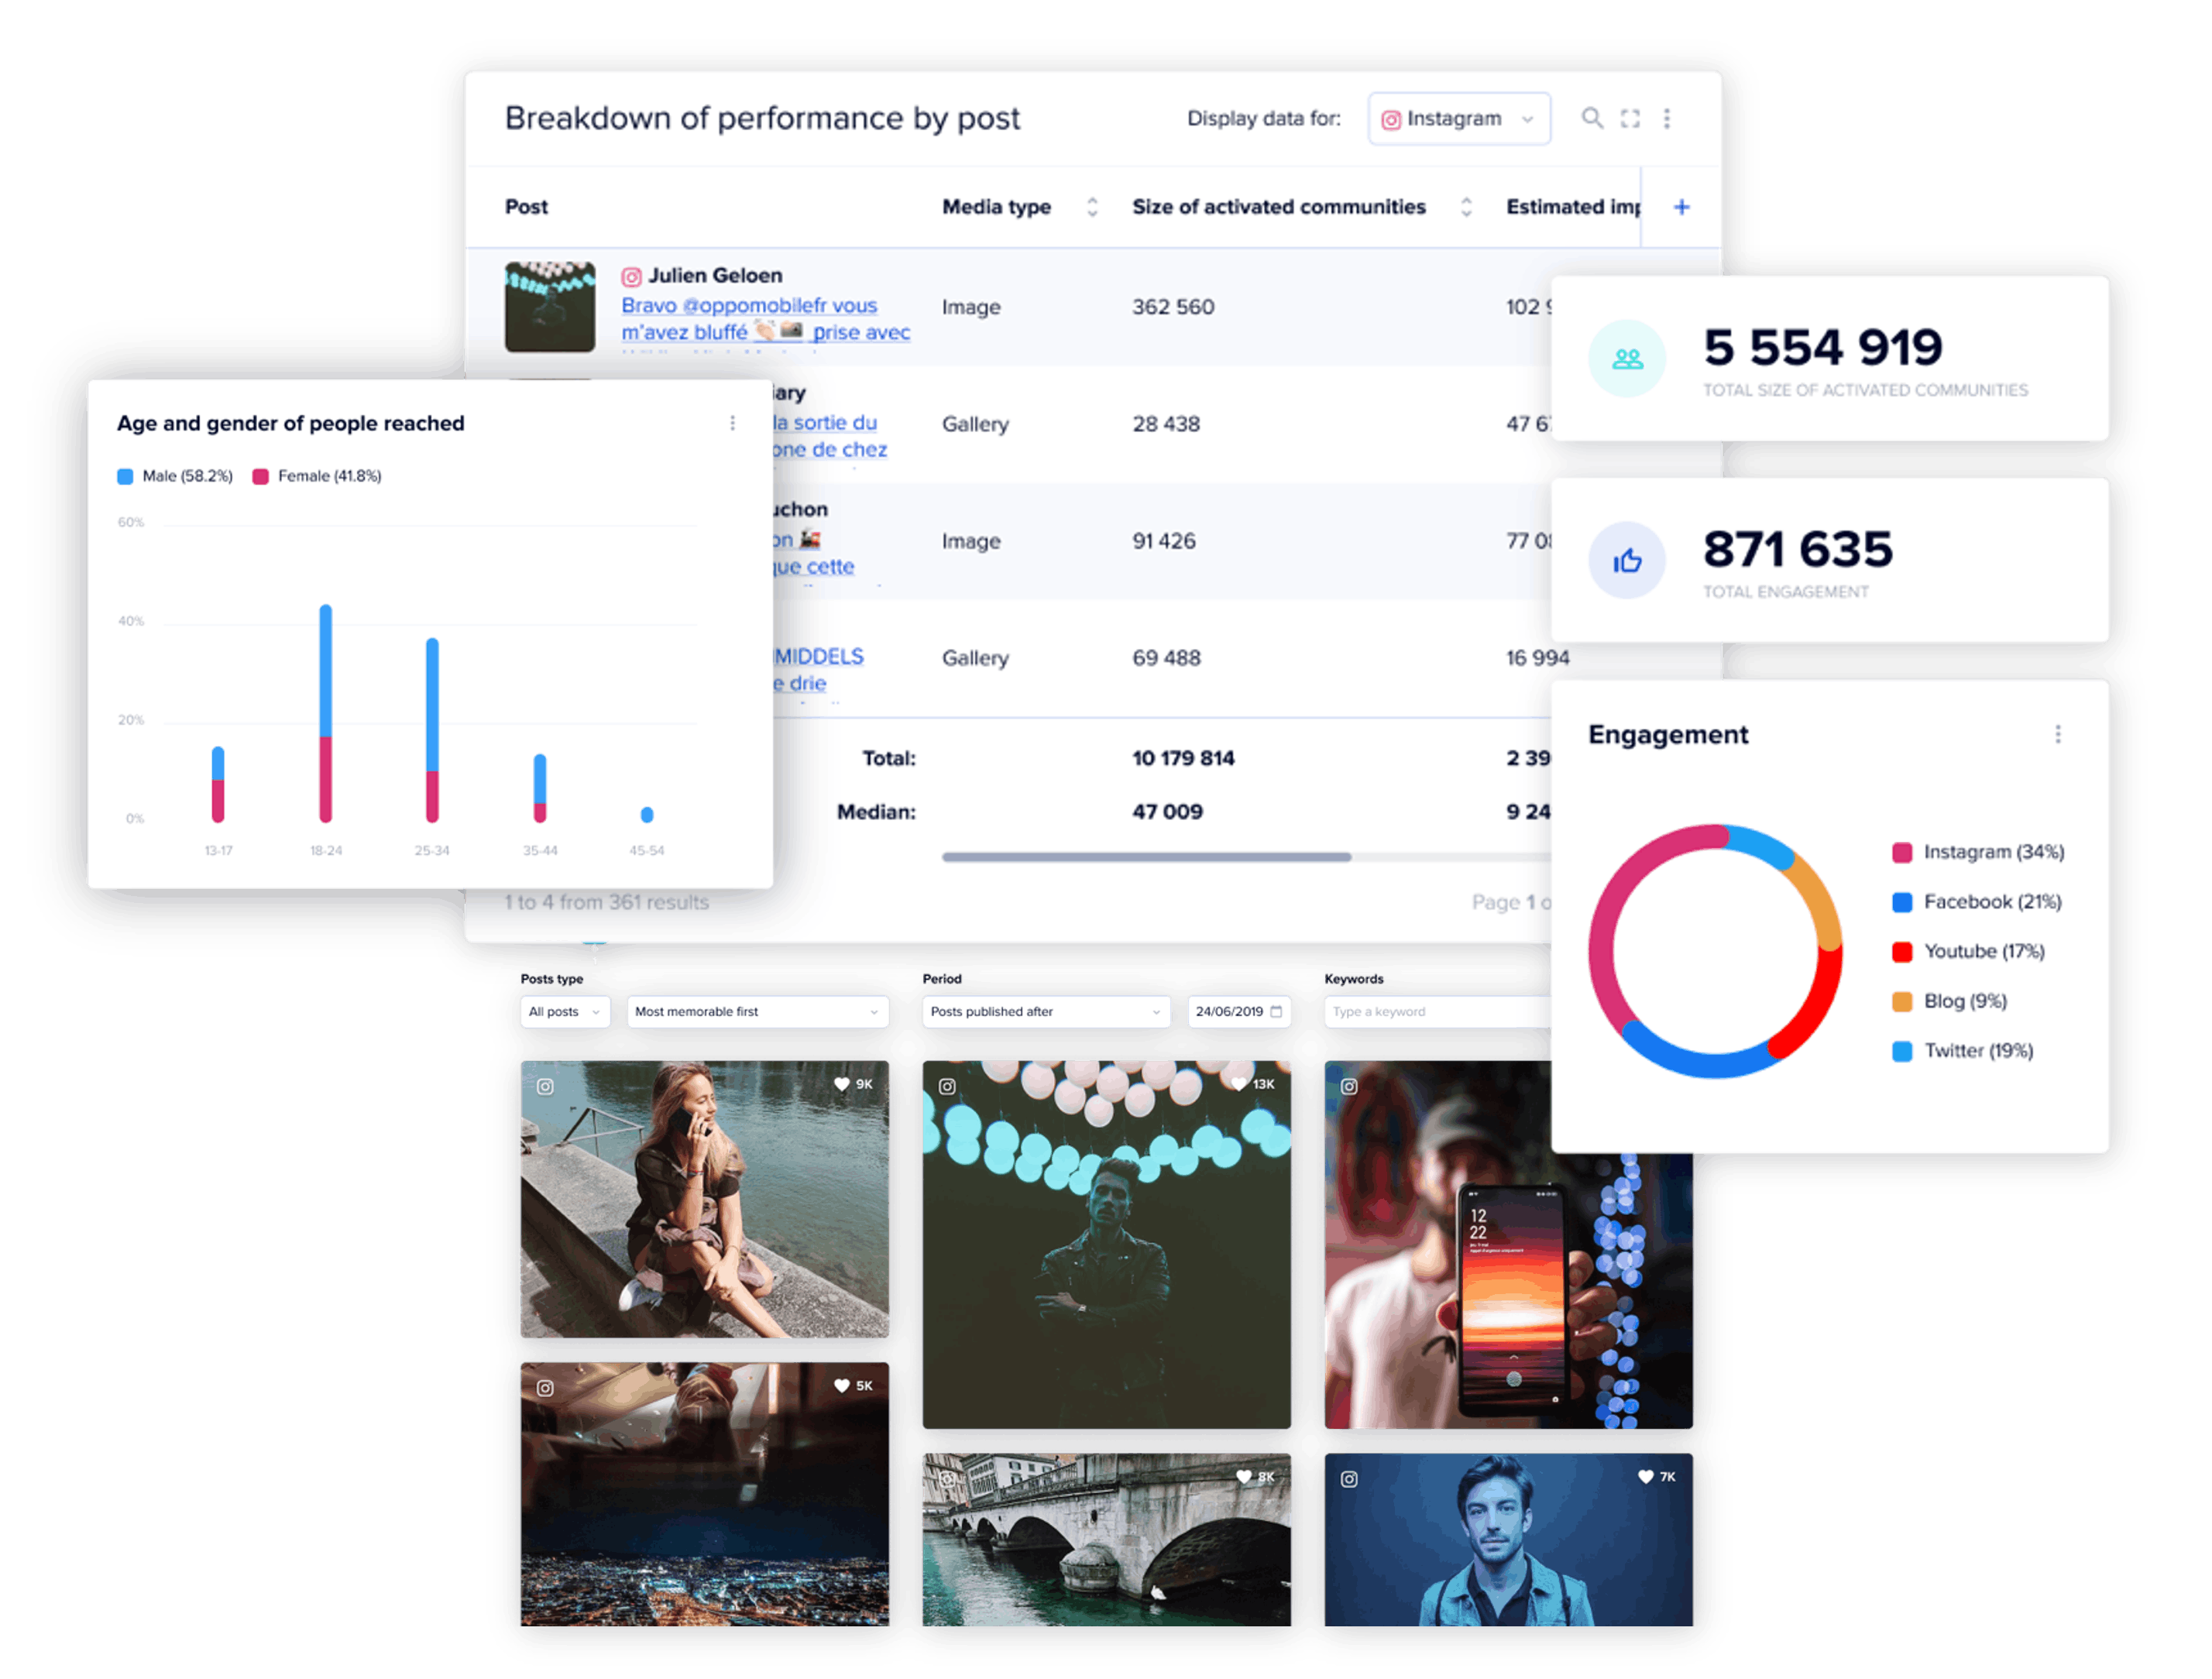
Task: Click the calendar icon in the 24/06/2019 date field
Action: tap(1276, 1012)
